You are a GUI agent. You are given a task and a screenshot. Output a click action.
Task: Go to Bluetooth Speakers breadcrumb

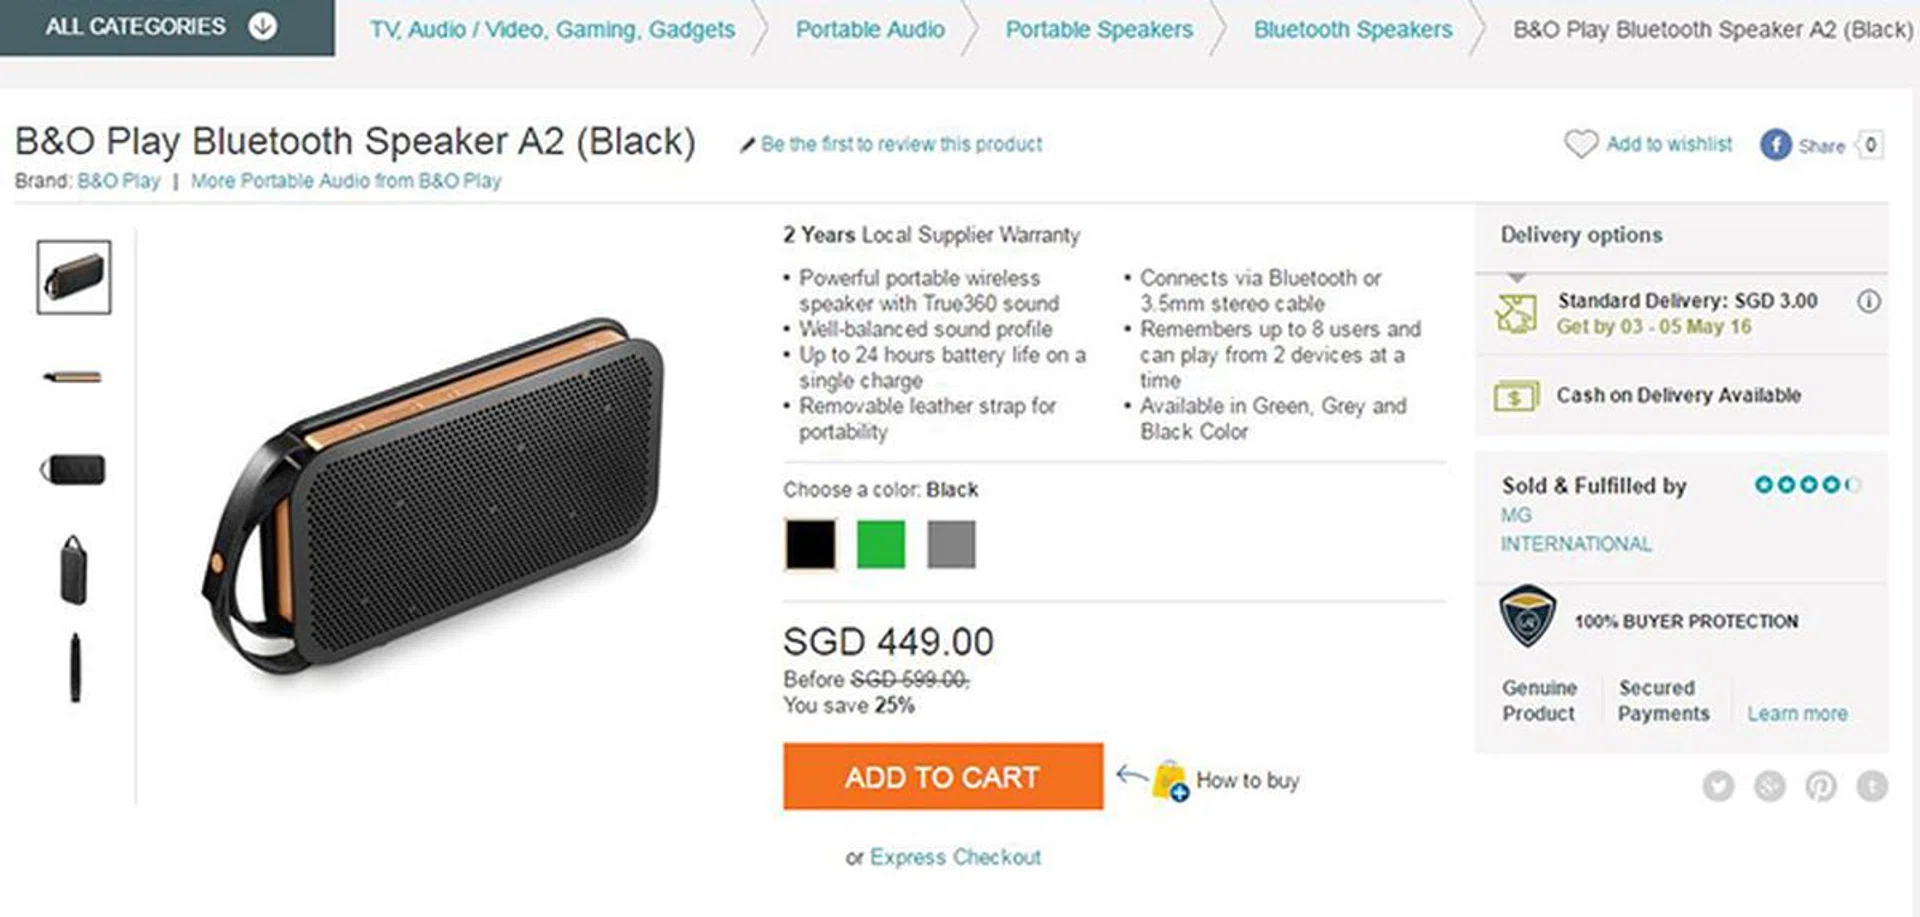(1353, 30)
